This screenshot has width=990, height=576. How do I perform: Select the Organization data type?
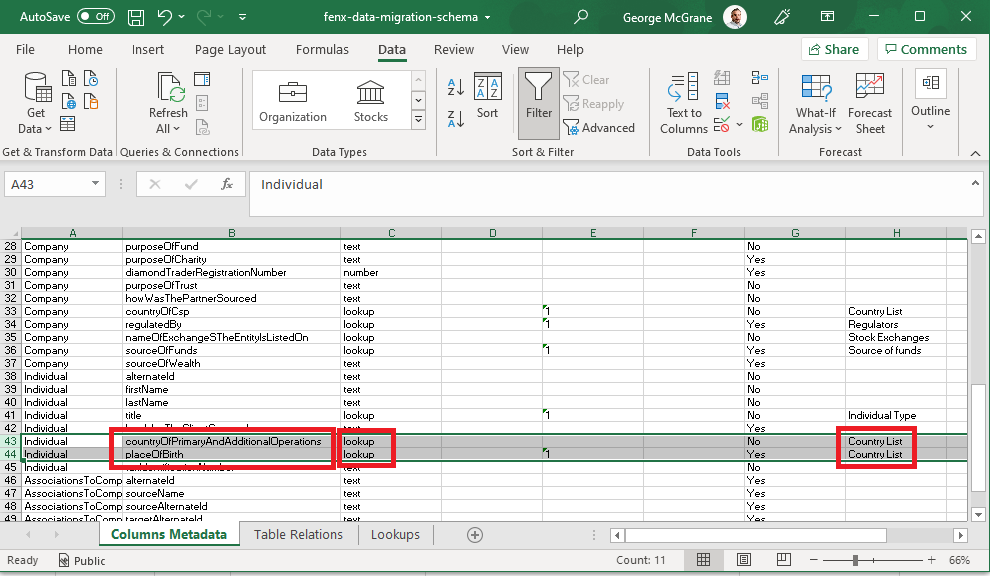(x=293, y=102)
